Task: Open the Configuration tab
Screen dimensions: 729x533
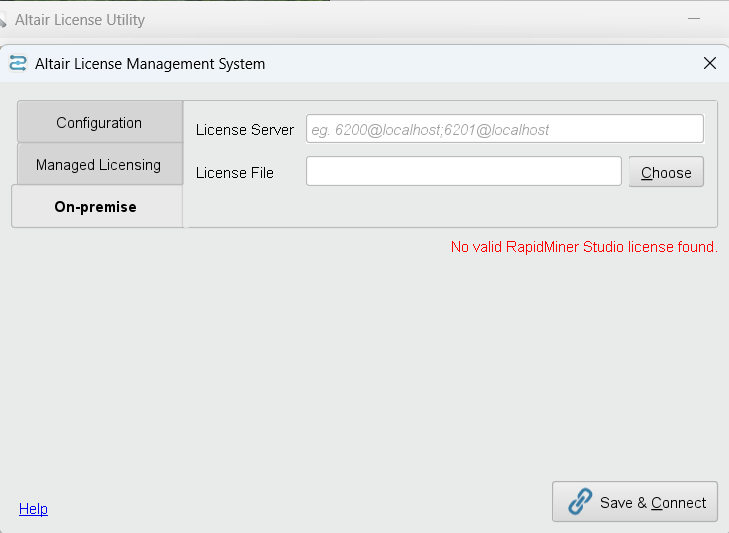Action: [99, 122]
